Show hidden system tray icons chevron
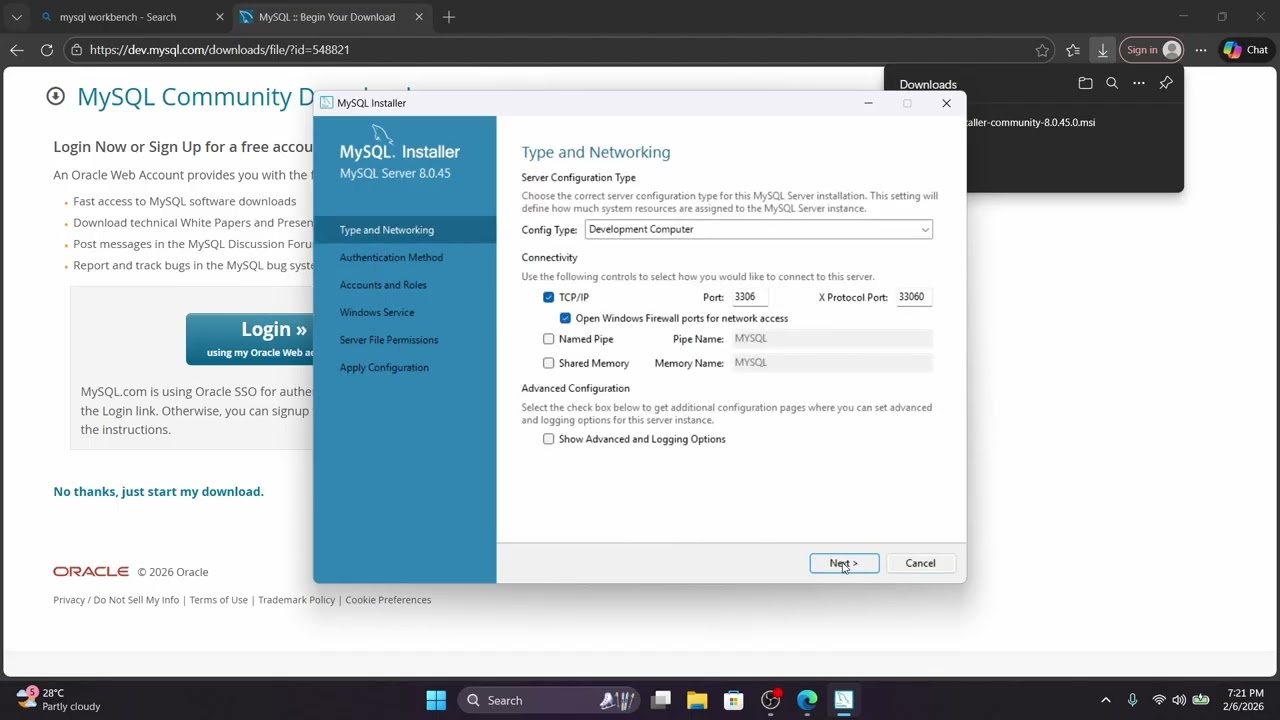 pyautogui.click(x=1105, y=700)
